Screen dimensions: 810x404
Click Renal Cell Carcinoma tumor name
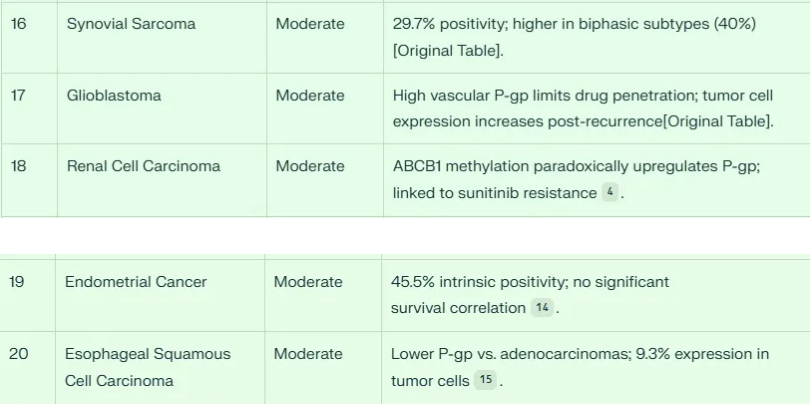(144, 166)
